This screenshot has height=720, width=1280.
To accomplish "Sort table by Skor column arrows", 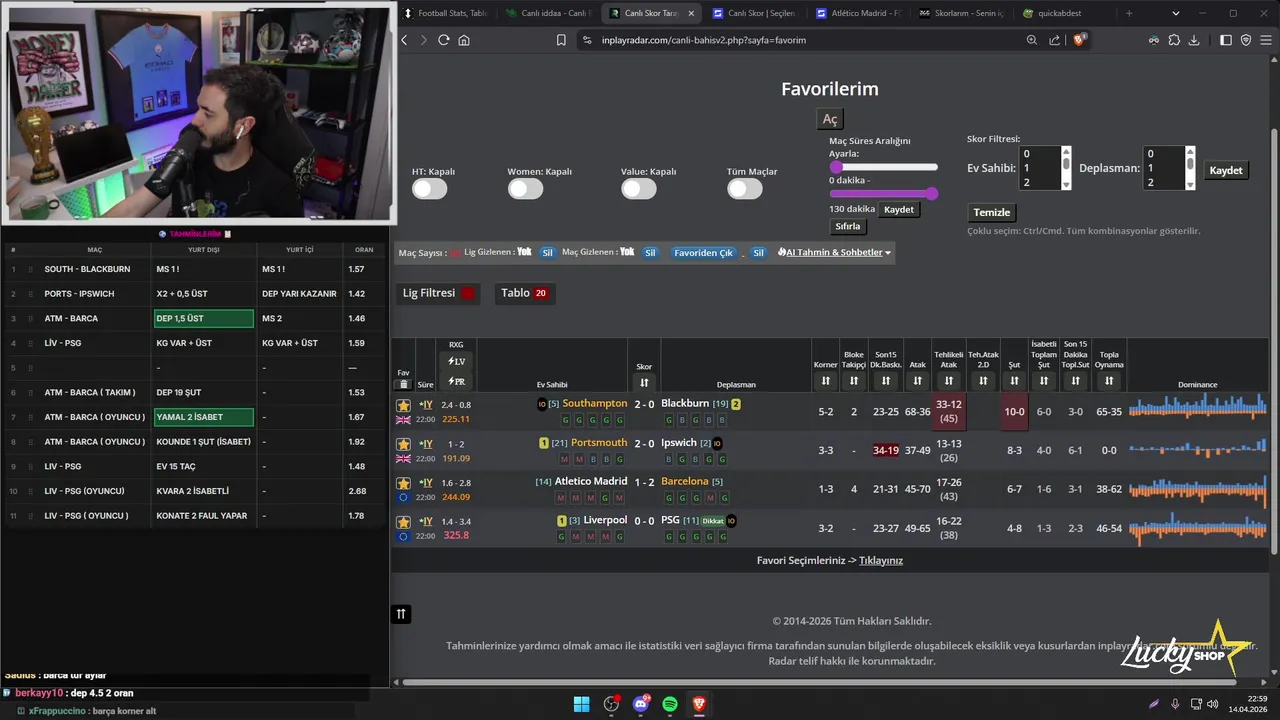I will (644, 383).
